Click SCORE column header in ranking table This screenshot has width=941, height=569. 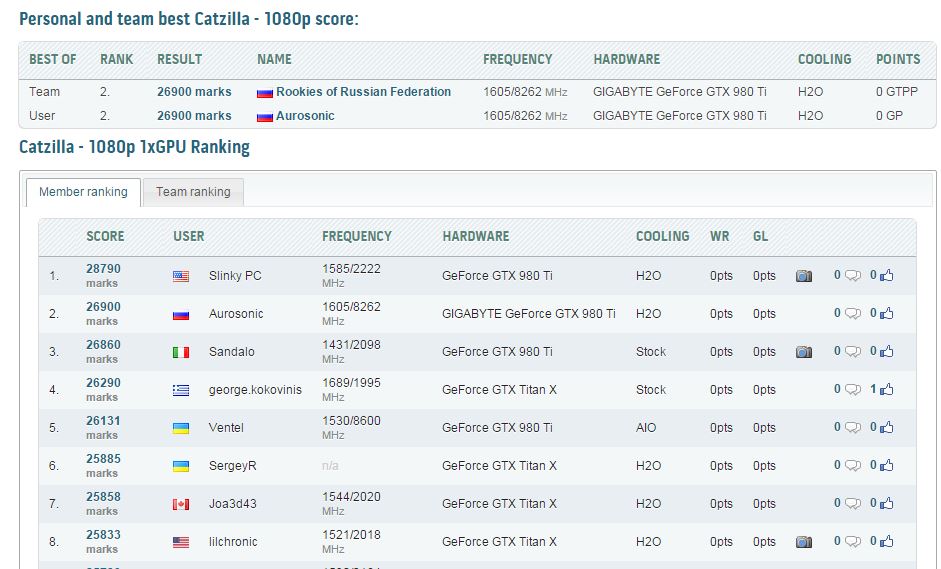(x=105, y=236)
